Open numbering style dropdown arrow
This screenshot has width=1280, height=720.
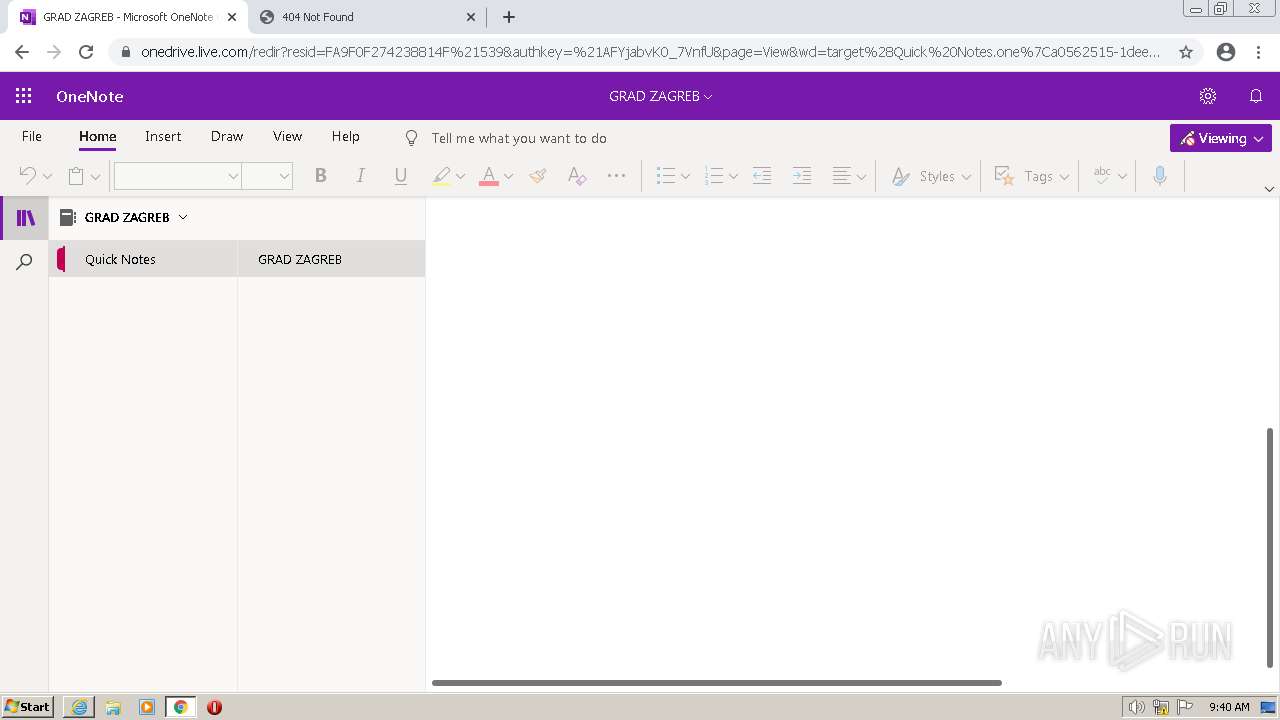tap(733, 176)
